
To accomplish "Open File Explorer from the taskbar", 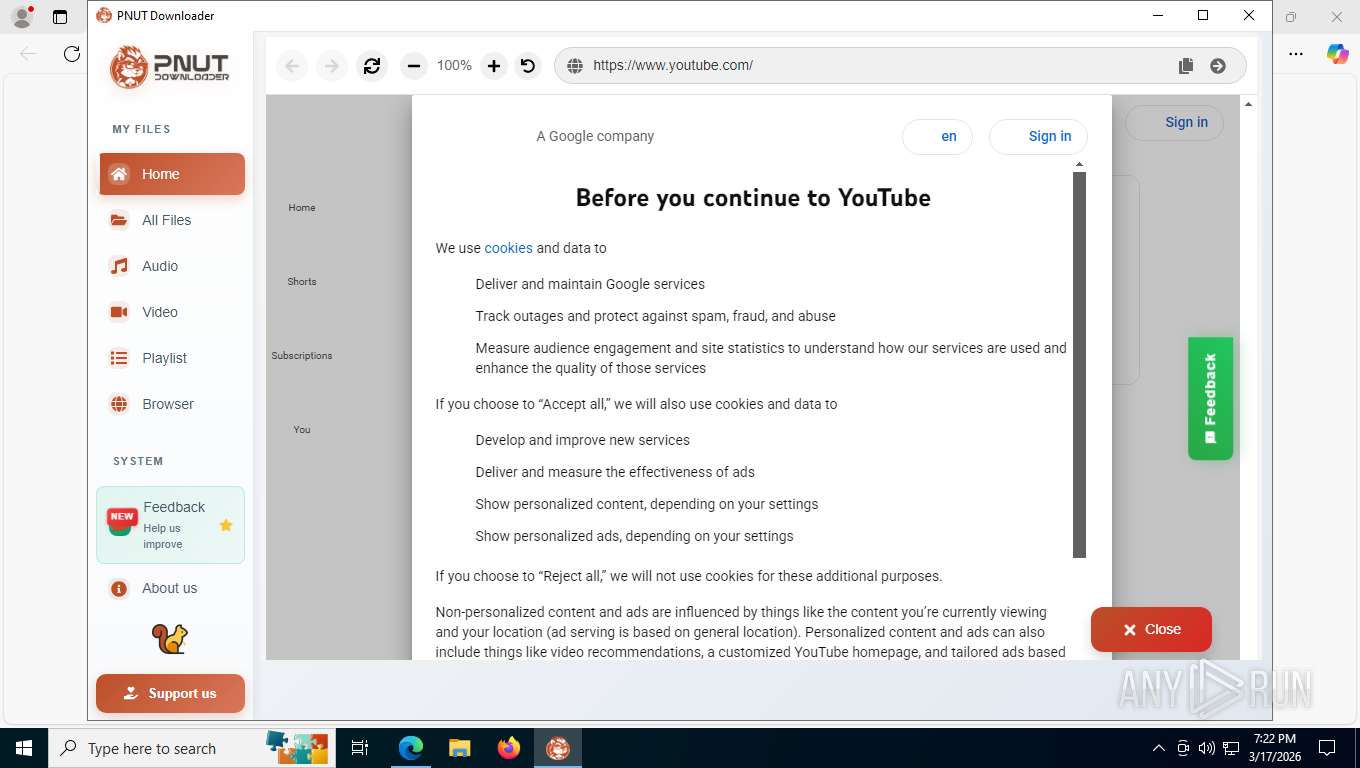I will 459,748.
